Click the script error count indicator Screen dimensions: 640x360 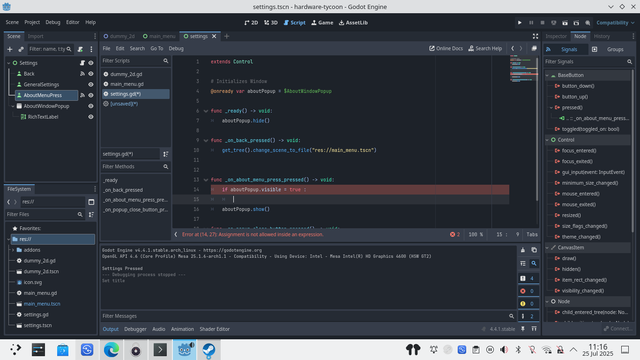click(455, 235)
